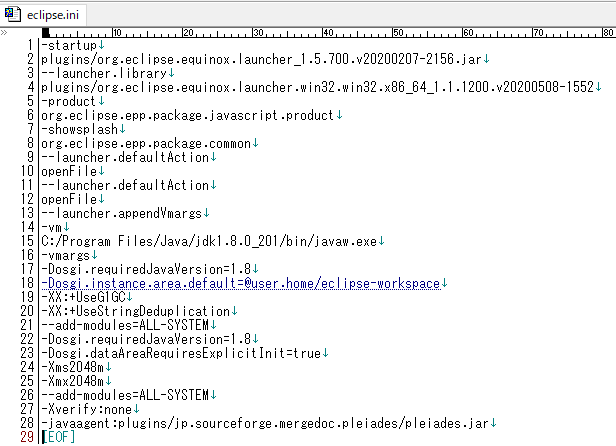The width and height of the screenshot is (616, 446).
Task: Click line number 15 in the gutter
Action: [x=28, y=241]
